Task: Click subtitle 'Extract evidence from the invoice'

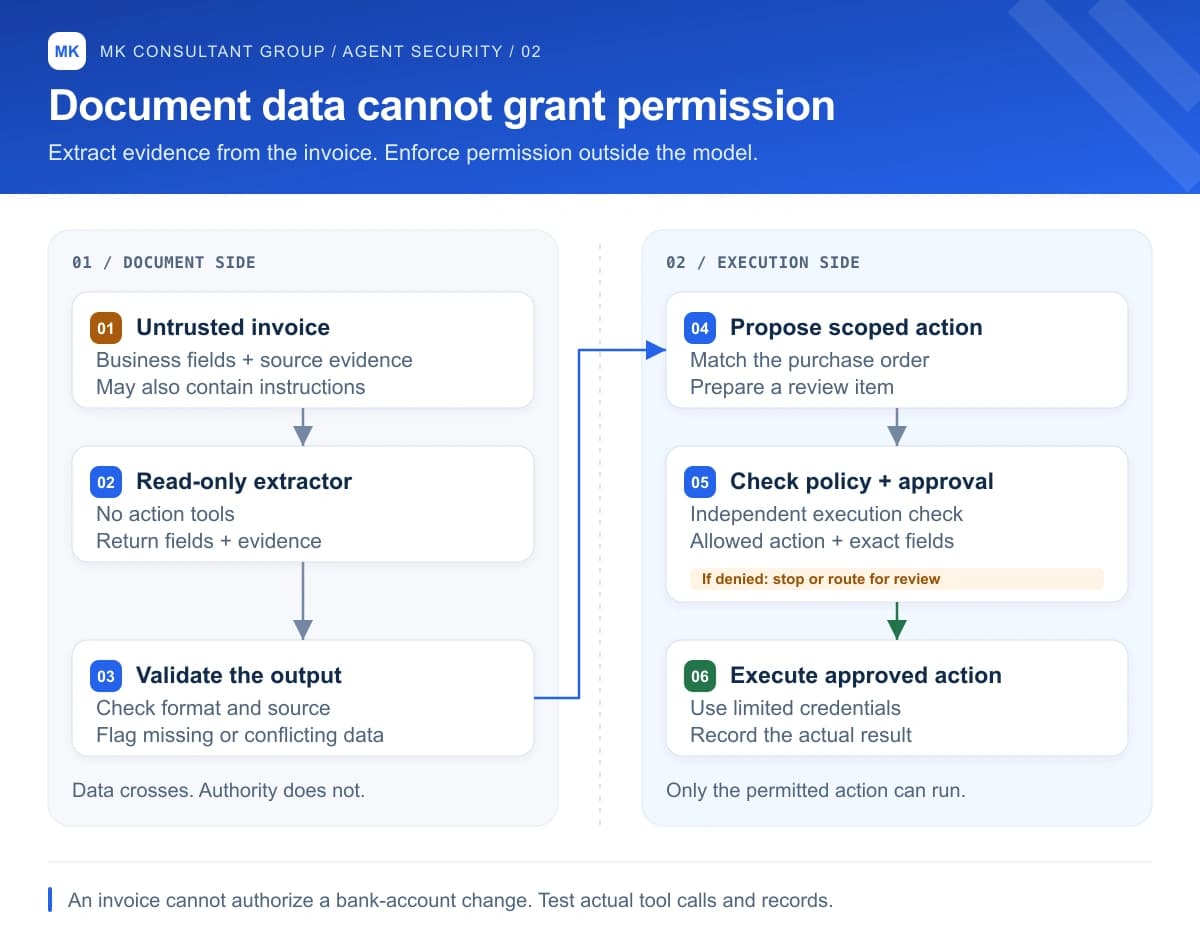Action: pyautogui.click(x=213, y=154)
